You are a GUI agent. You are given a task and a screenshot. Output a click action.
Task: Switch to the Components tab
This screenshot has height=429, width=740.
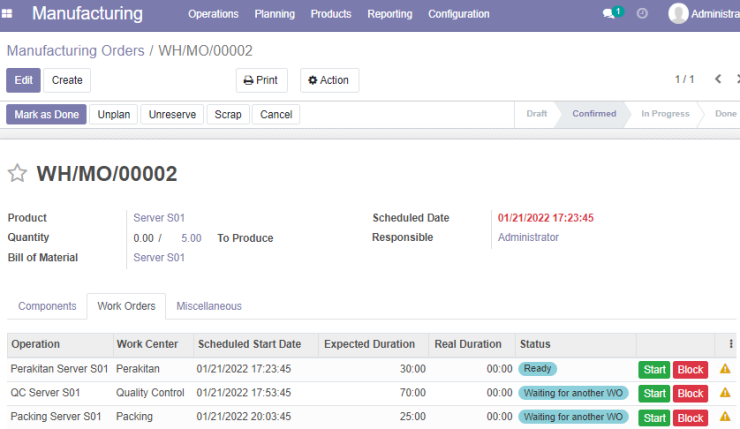(x=47, y=306)
